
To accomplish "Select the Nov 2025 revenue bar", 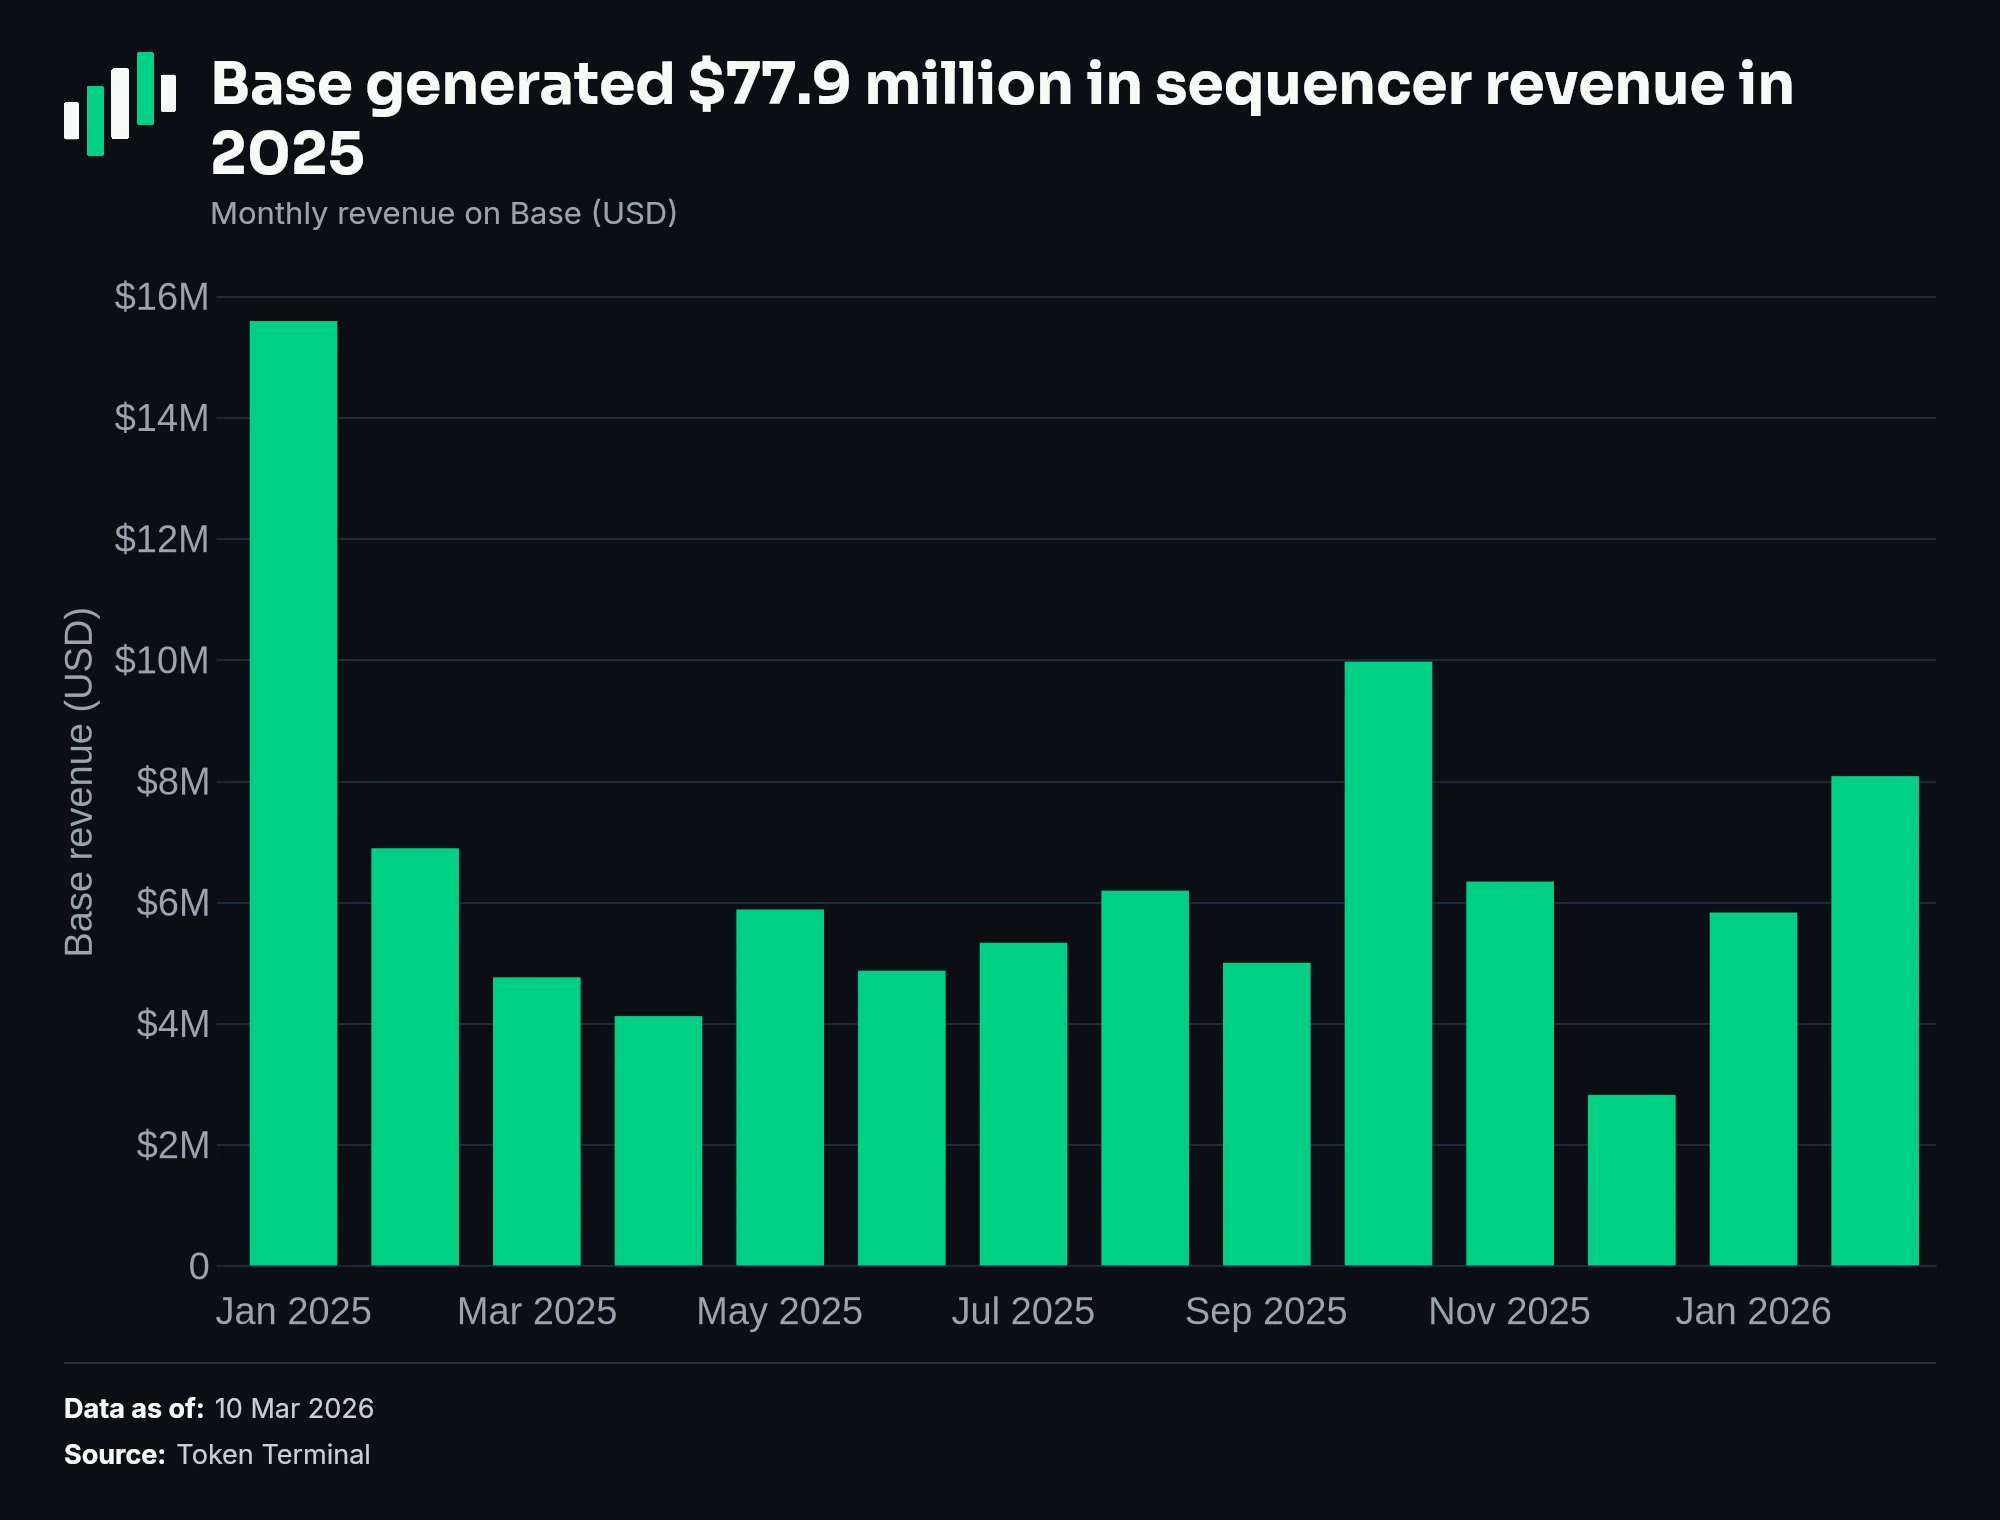I will point(1510,1073).
